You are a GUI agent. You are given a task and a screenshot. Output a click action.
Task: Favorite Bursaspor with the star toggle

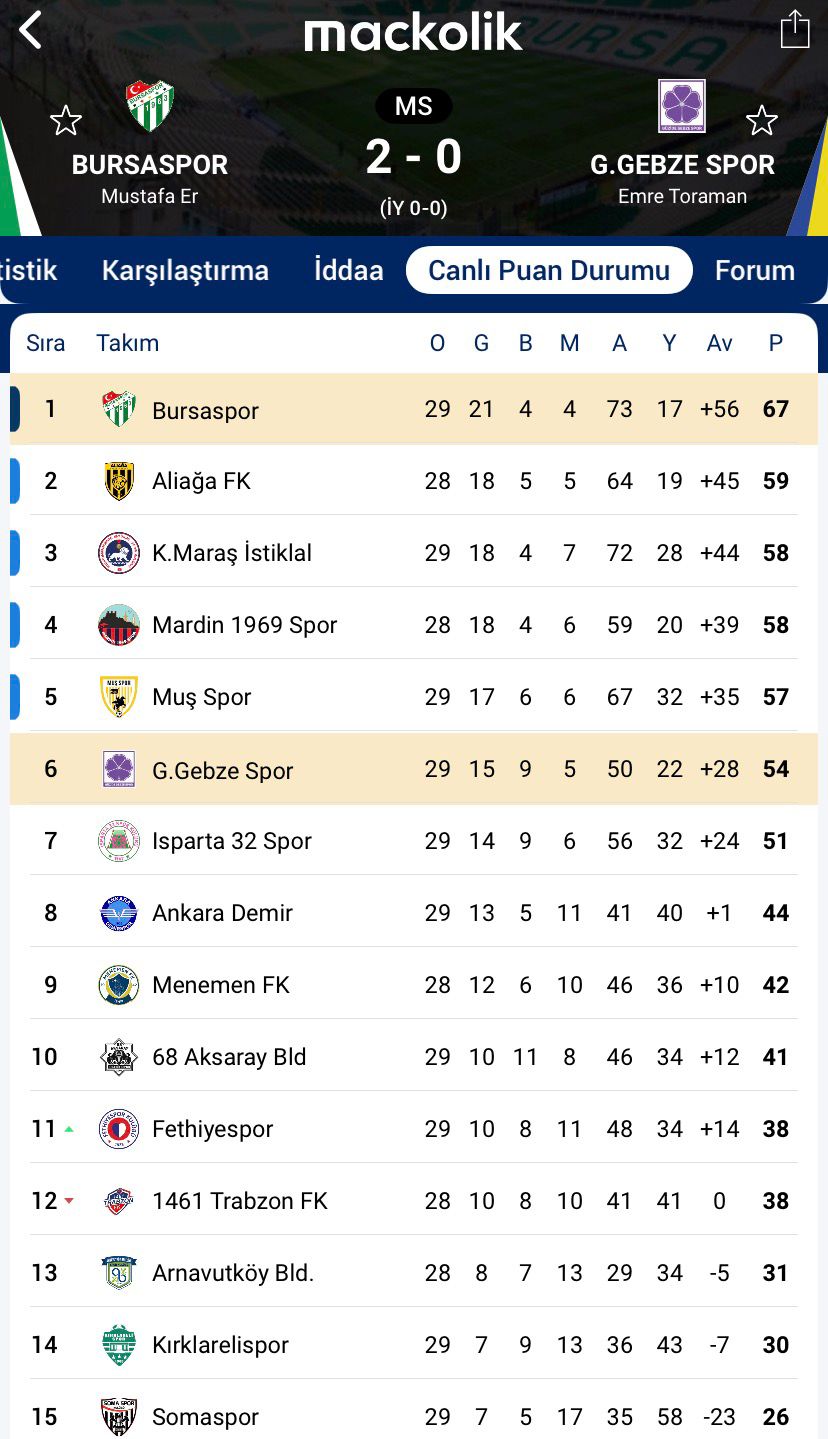(x=66, y=121)
